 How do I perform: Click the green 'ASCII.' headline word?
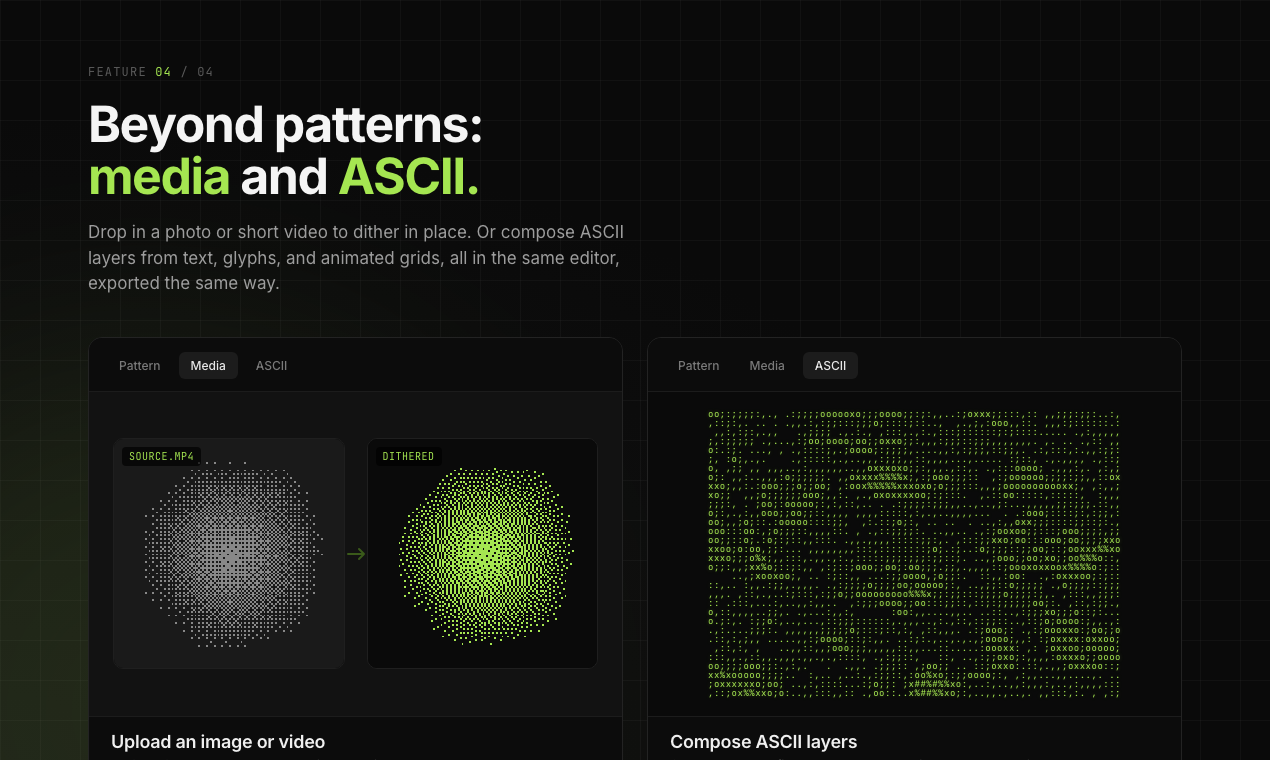(409, 176)
